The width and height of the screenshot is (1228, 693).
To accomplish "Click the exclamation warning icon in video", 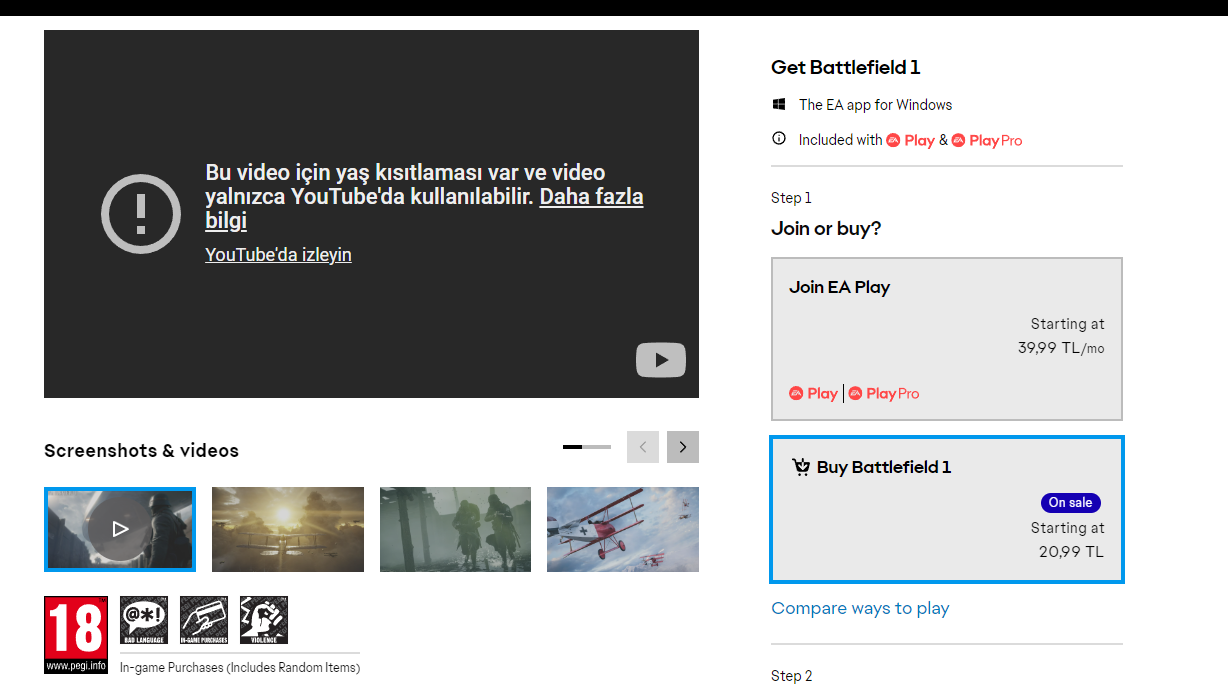I will click(141, 213).
